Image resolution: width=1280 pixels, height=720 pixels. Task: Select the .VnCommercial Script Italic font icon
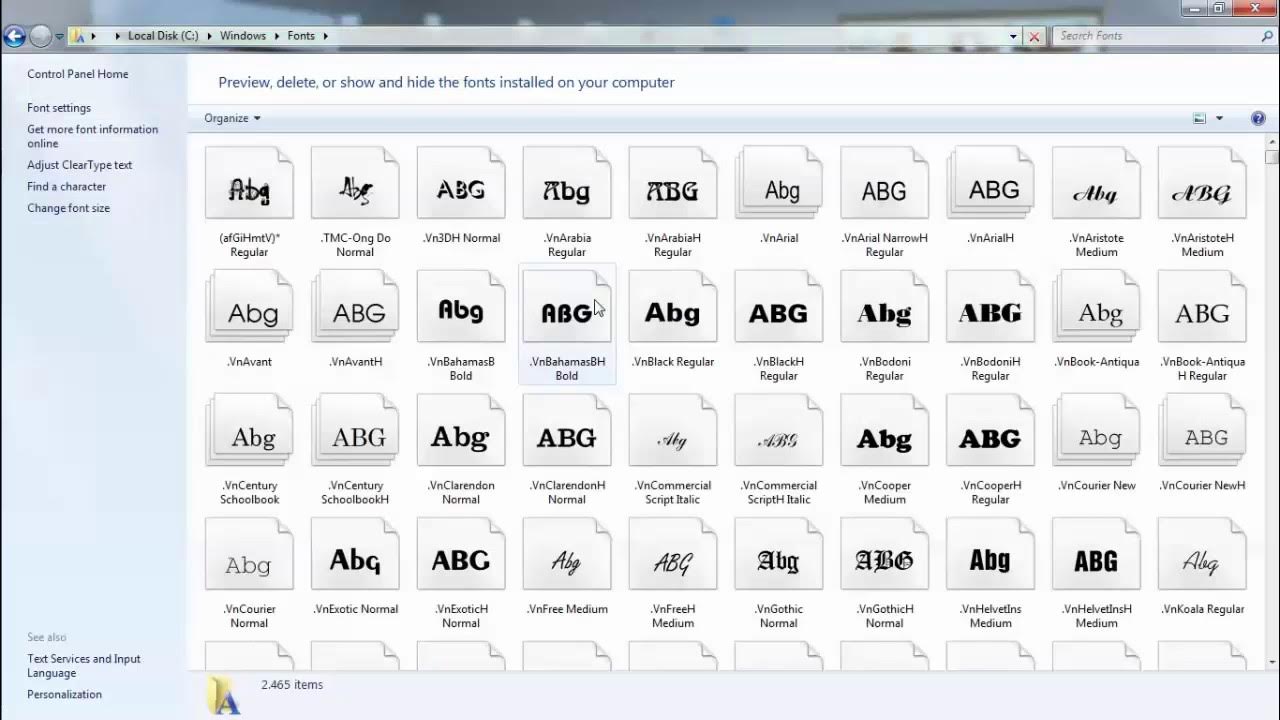point(673,431)
